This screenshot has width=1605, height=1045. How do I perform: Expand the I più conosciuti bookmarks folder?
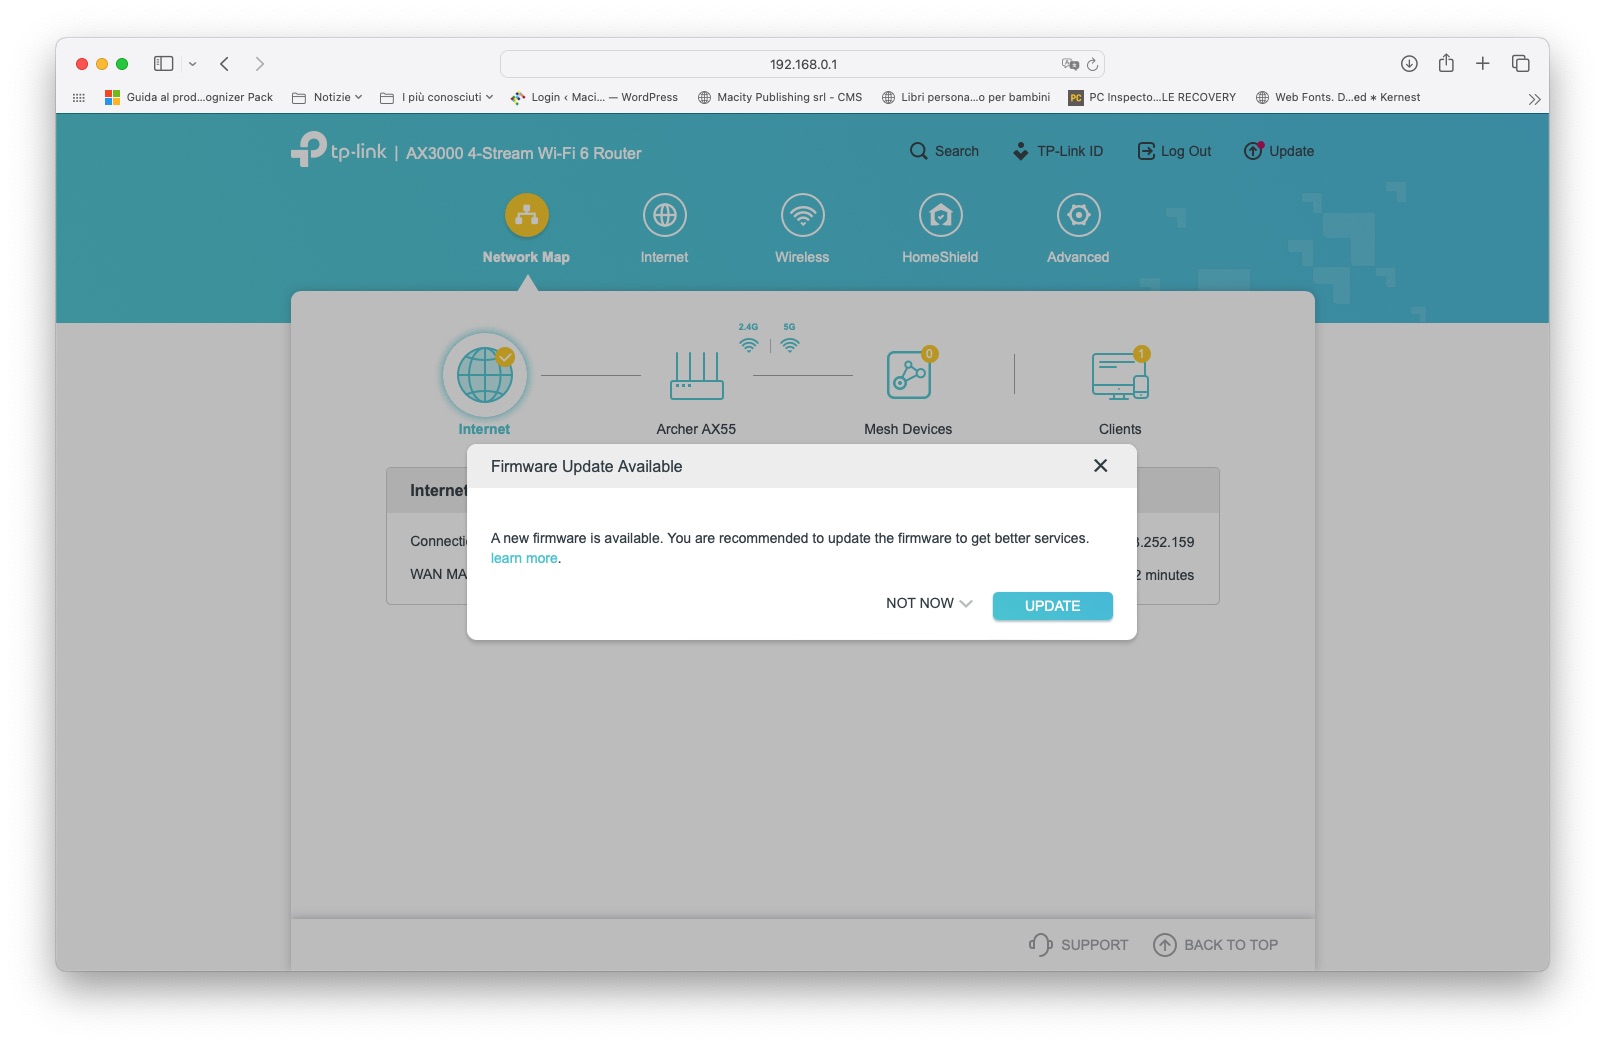[x=437, y=98]
